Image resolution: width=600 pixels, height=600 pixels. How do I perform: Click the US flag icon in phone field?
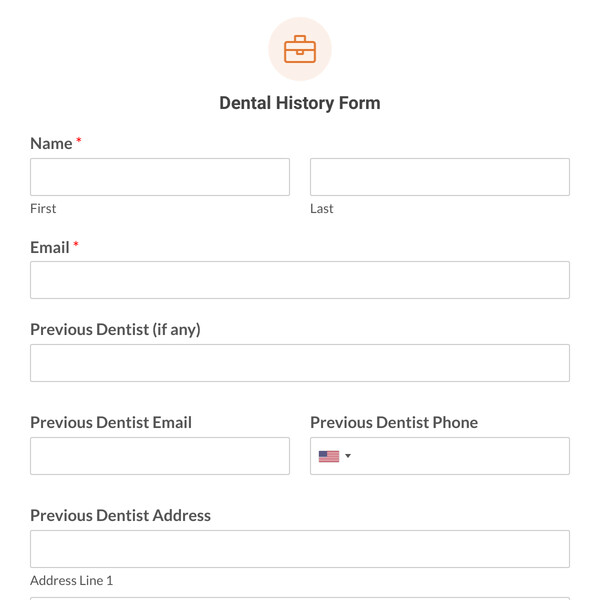[x=329, y=456]
